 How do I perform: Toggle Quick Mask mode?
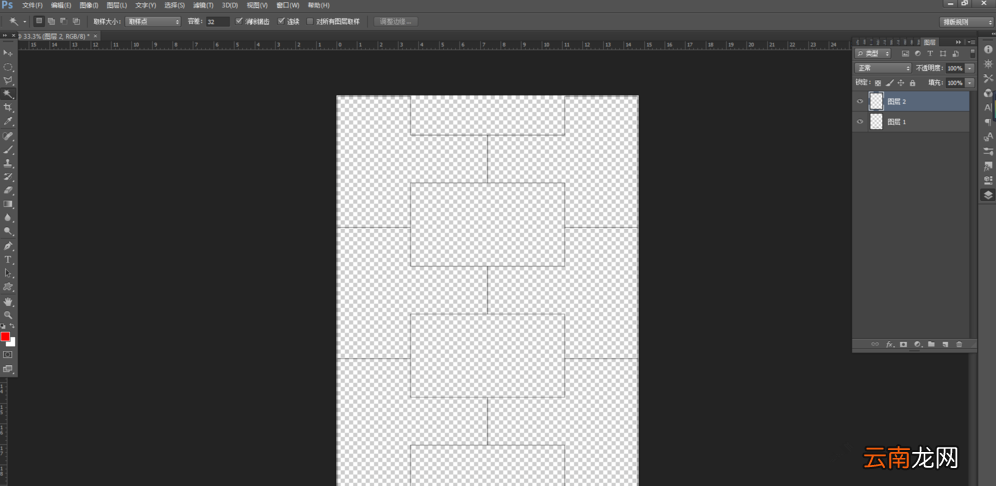point(8,354)
